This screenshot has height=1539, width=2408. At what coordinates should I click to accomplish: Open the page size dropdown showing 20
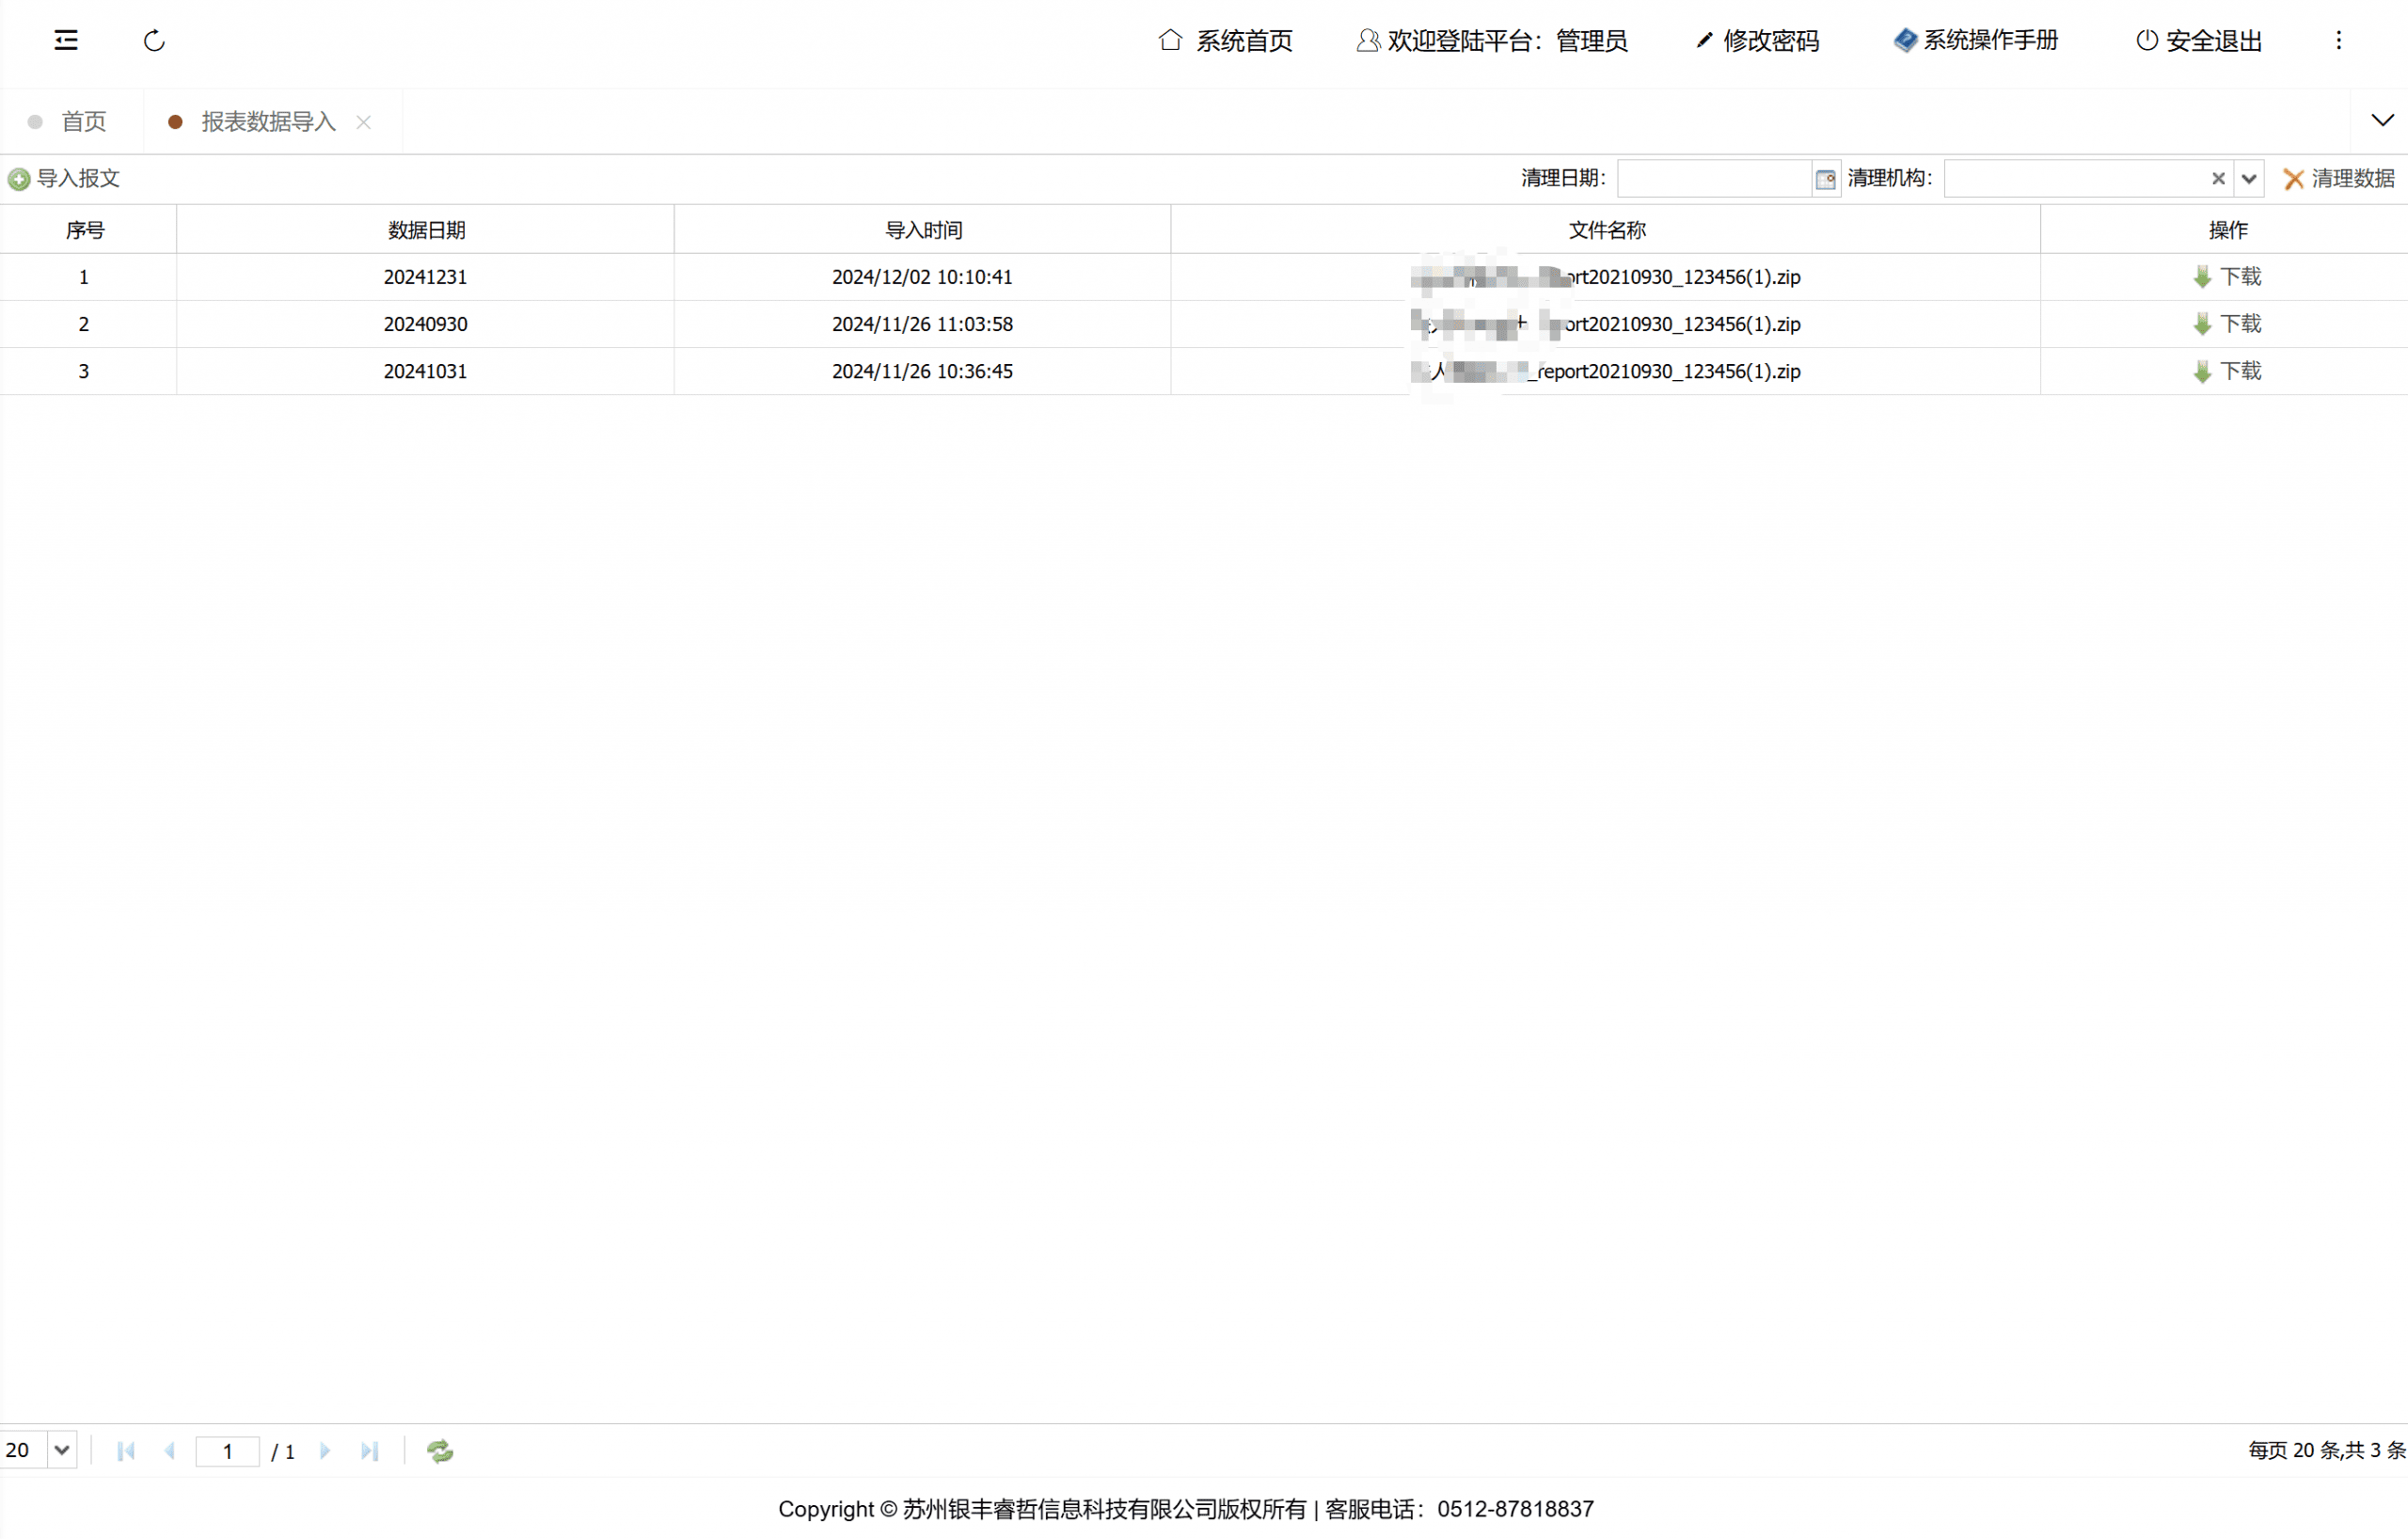click(x=61, y=1450)
